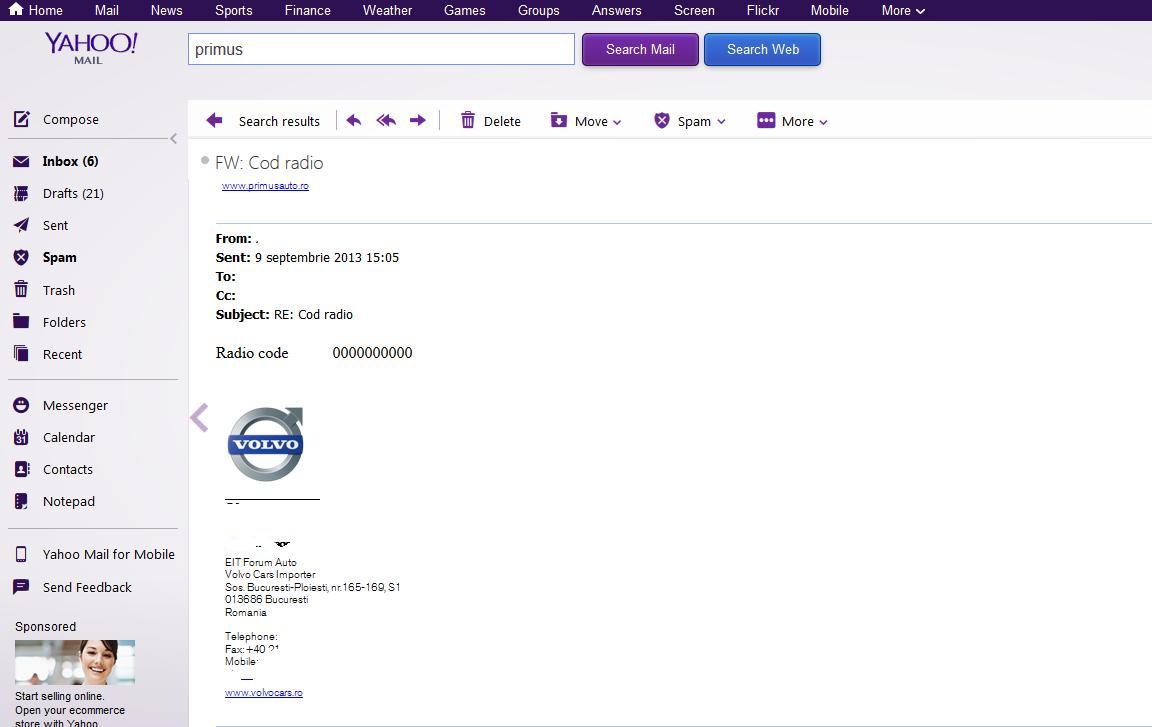Open the www.volvocars.ro link

[x=264, y=692]
